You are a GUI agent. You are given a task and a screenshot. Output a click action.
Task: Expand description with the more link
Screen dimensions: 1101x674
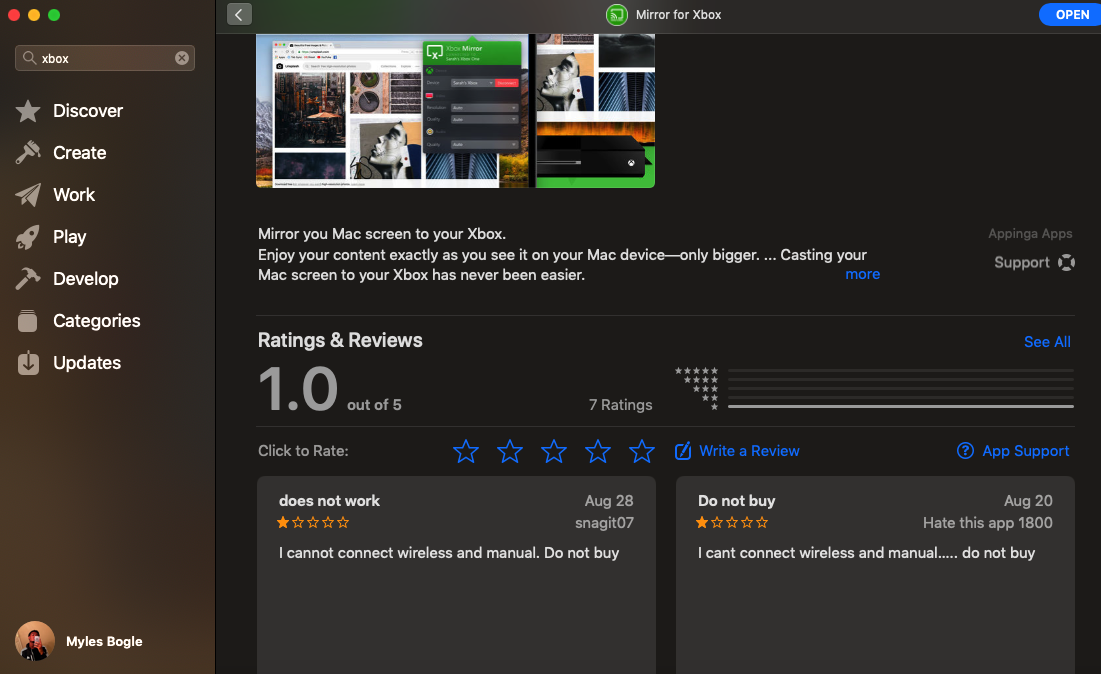[862, 275]
